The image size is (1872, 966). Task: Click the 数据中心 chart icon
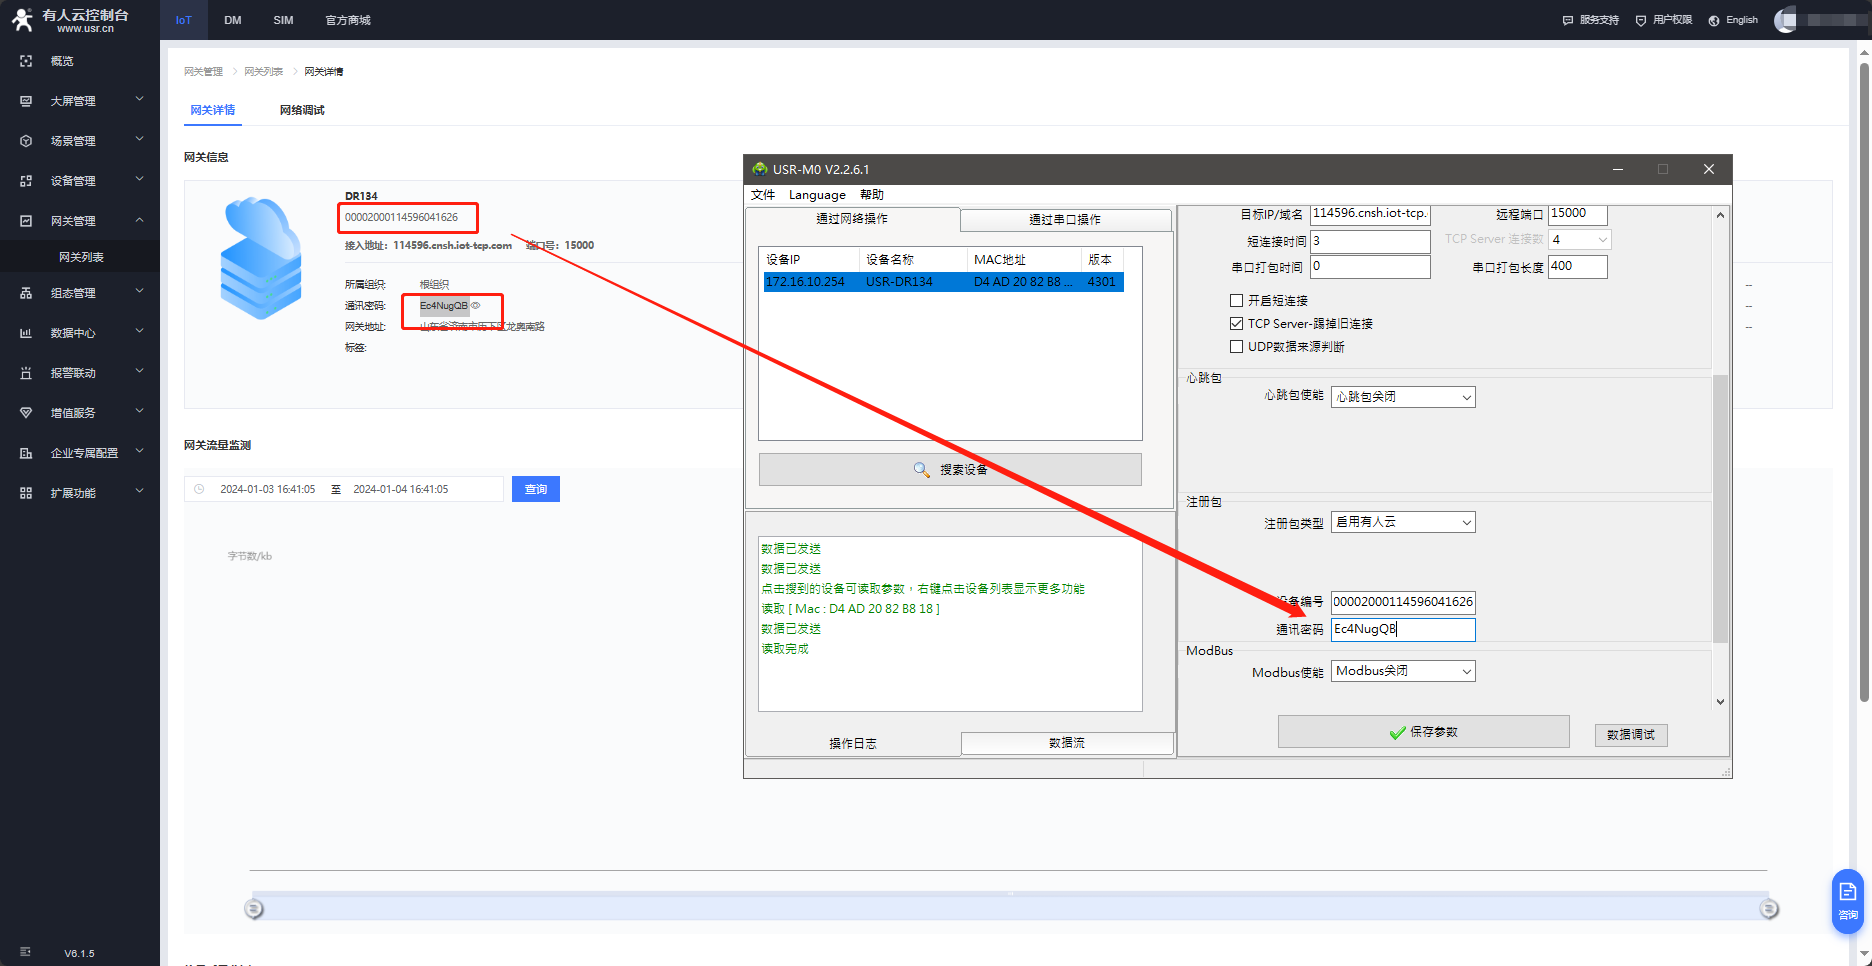pyautogui.click(x=26, y=333)
